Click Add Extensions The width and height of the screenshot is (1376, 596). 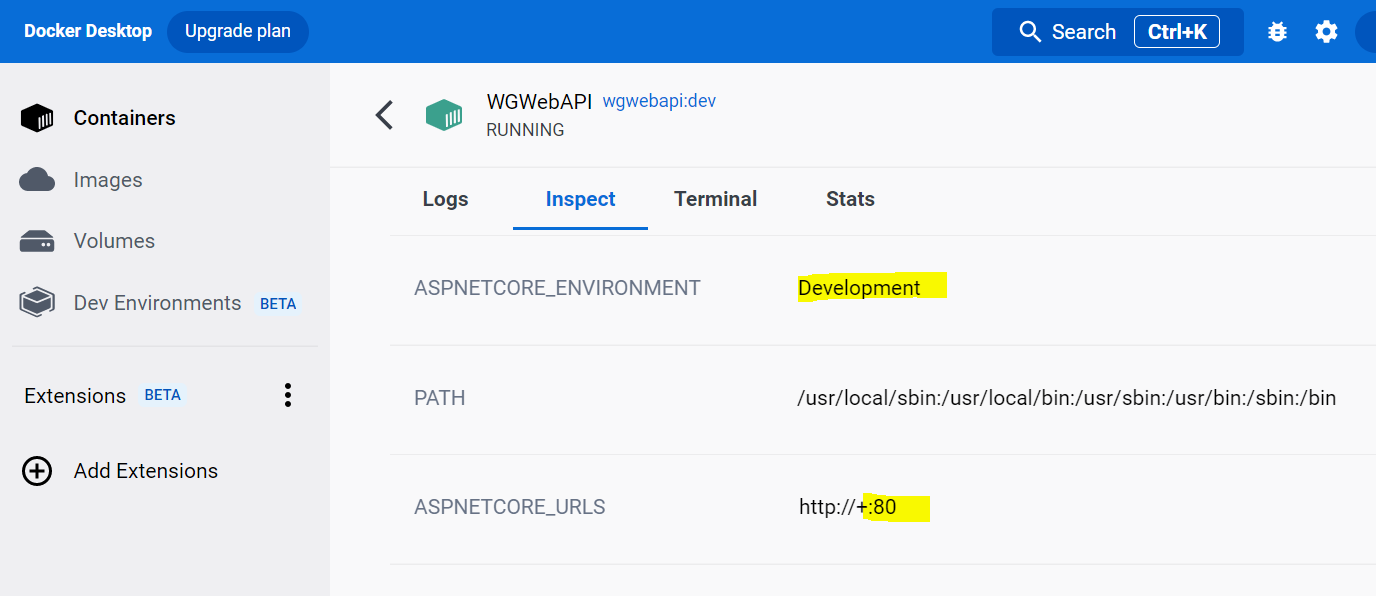(146, 471)
